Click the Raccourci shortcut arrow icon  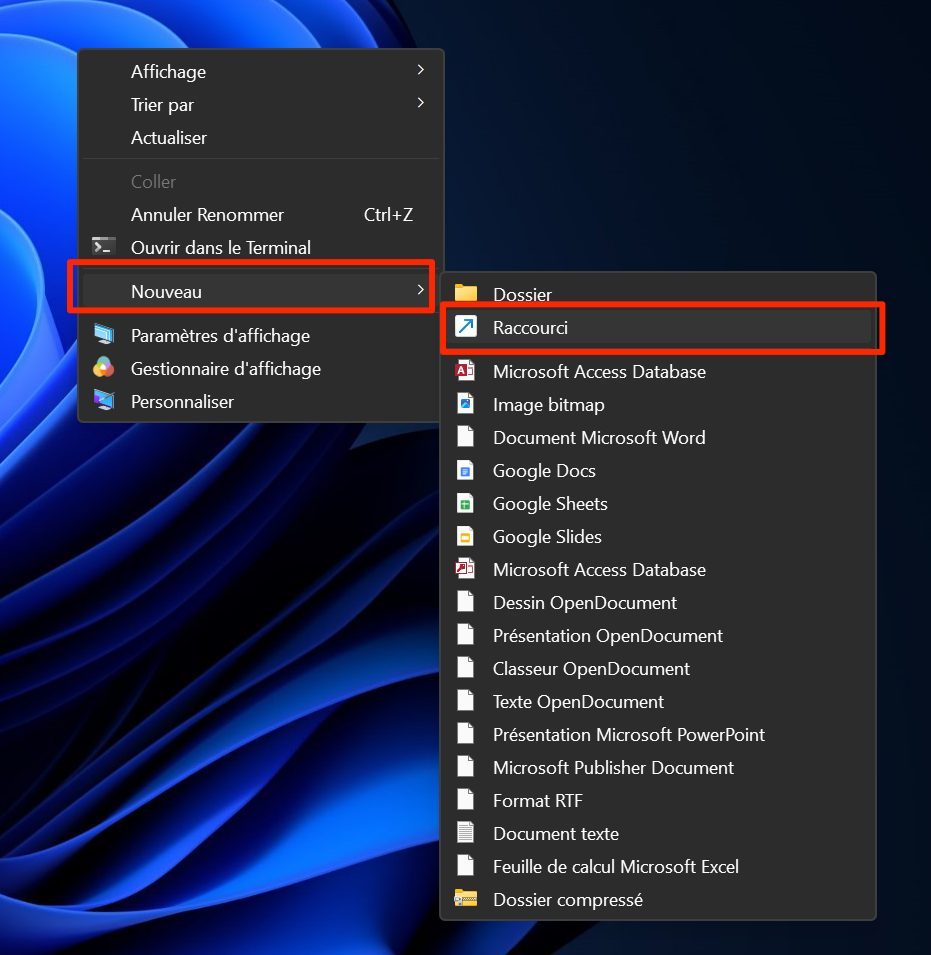(x=466, y=327)
